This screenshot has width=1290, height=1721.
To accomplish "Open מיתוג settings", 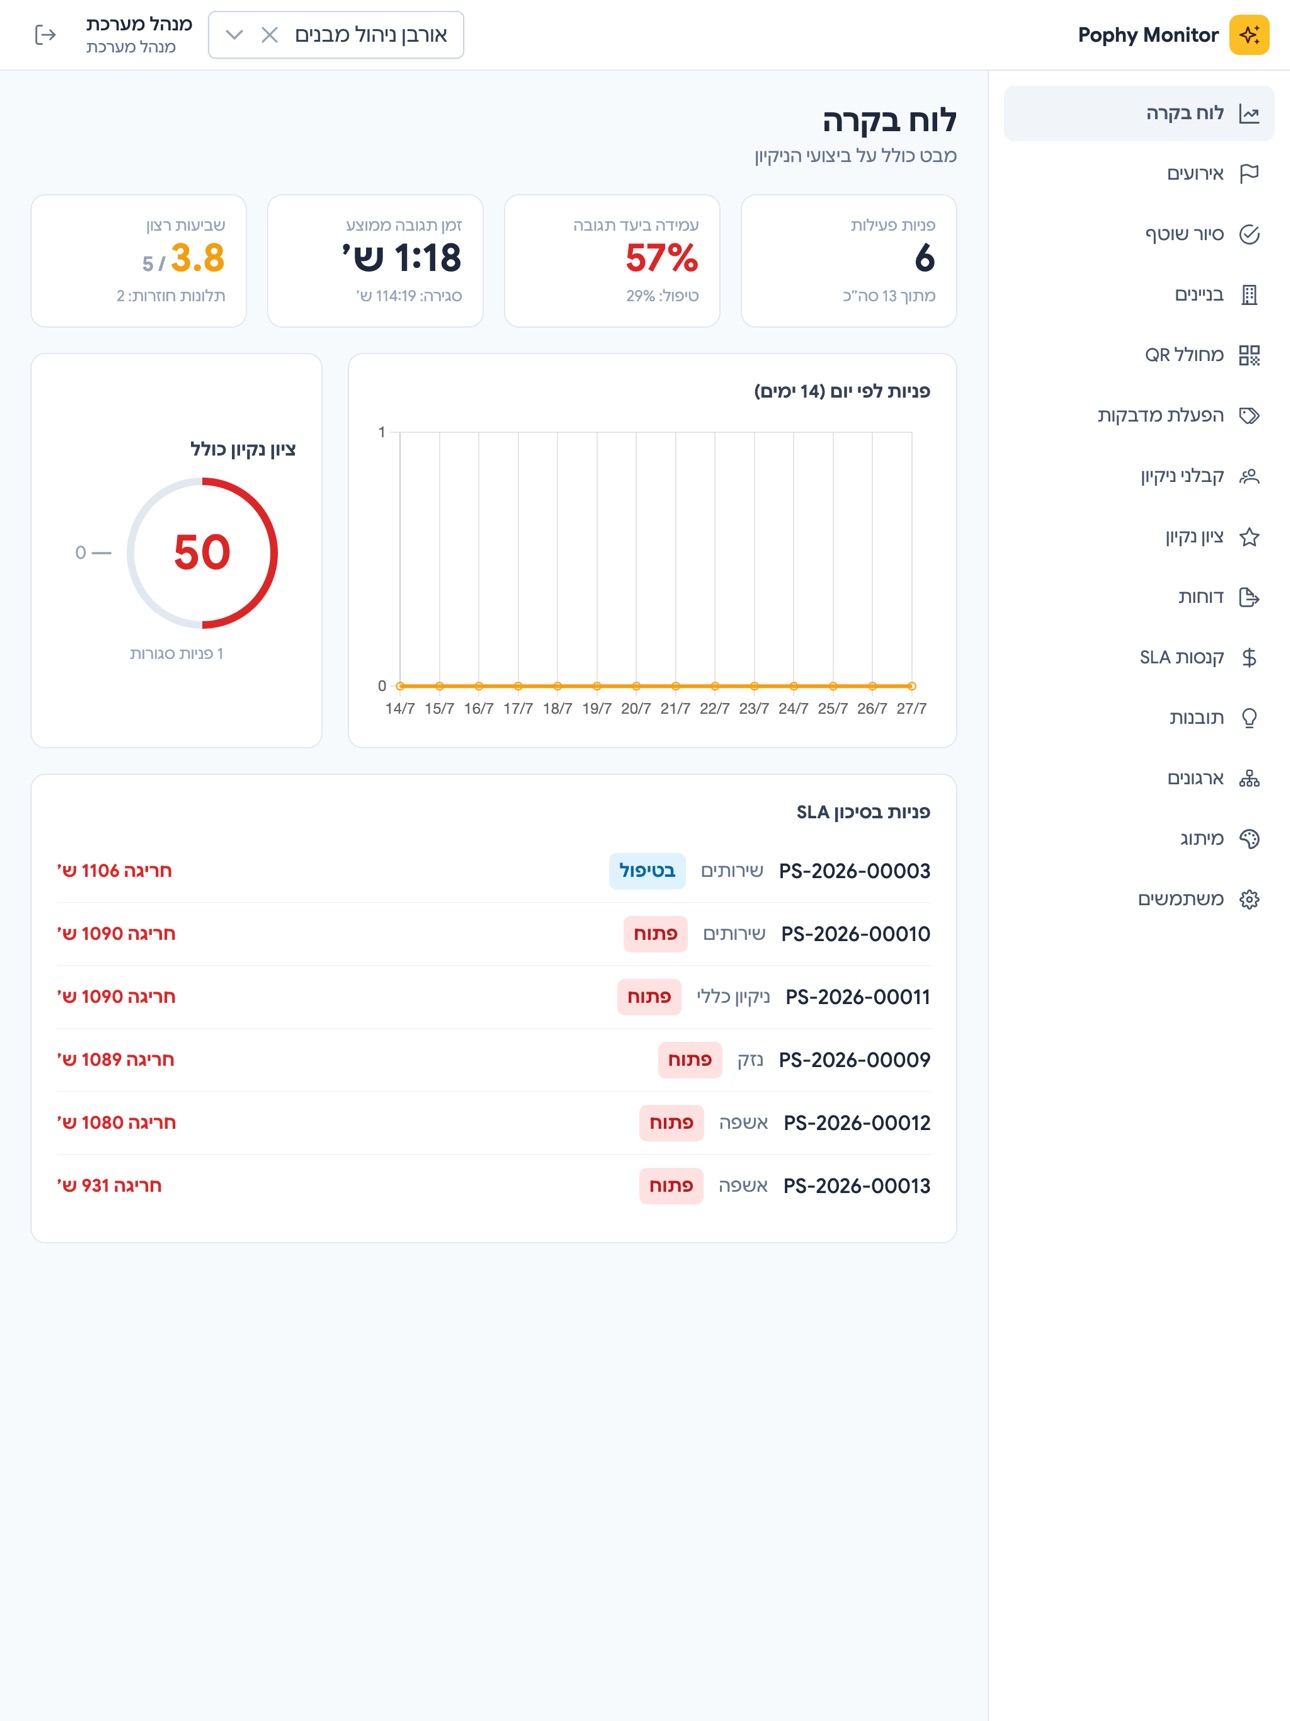I will tap(1139, 839).
